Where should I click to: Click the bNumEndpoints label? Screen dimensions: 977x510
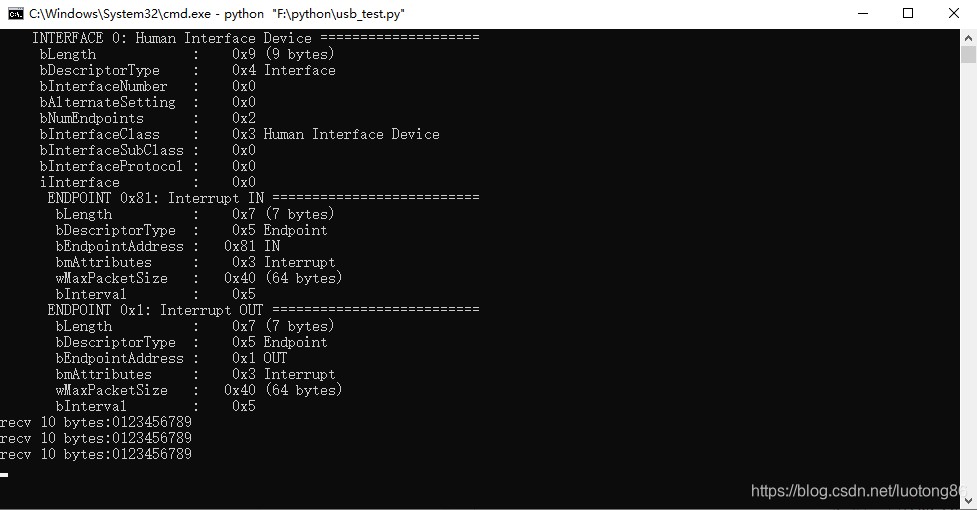pyautogui.click(x=92, y=118)
